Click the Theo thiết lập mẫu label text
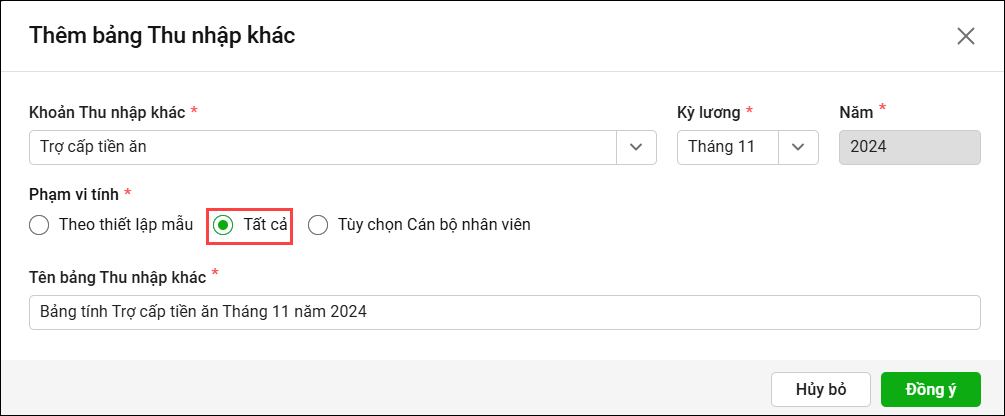This screenshot has width=1005, height=416. coord(126,225)
